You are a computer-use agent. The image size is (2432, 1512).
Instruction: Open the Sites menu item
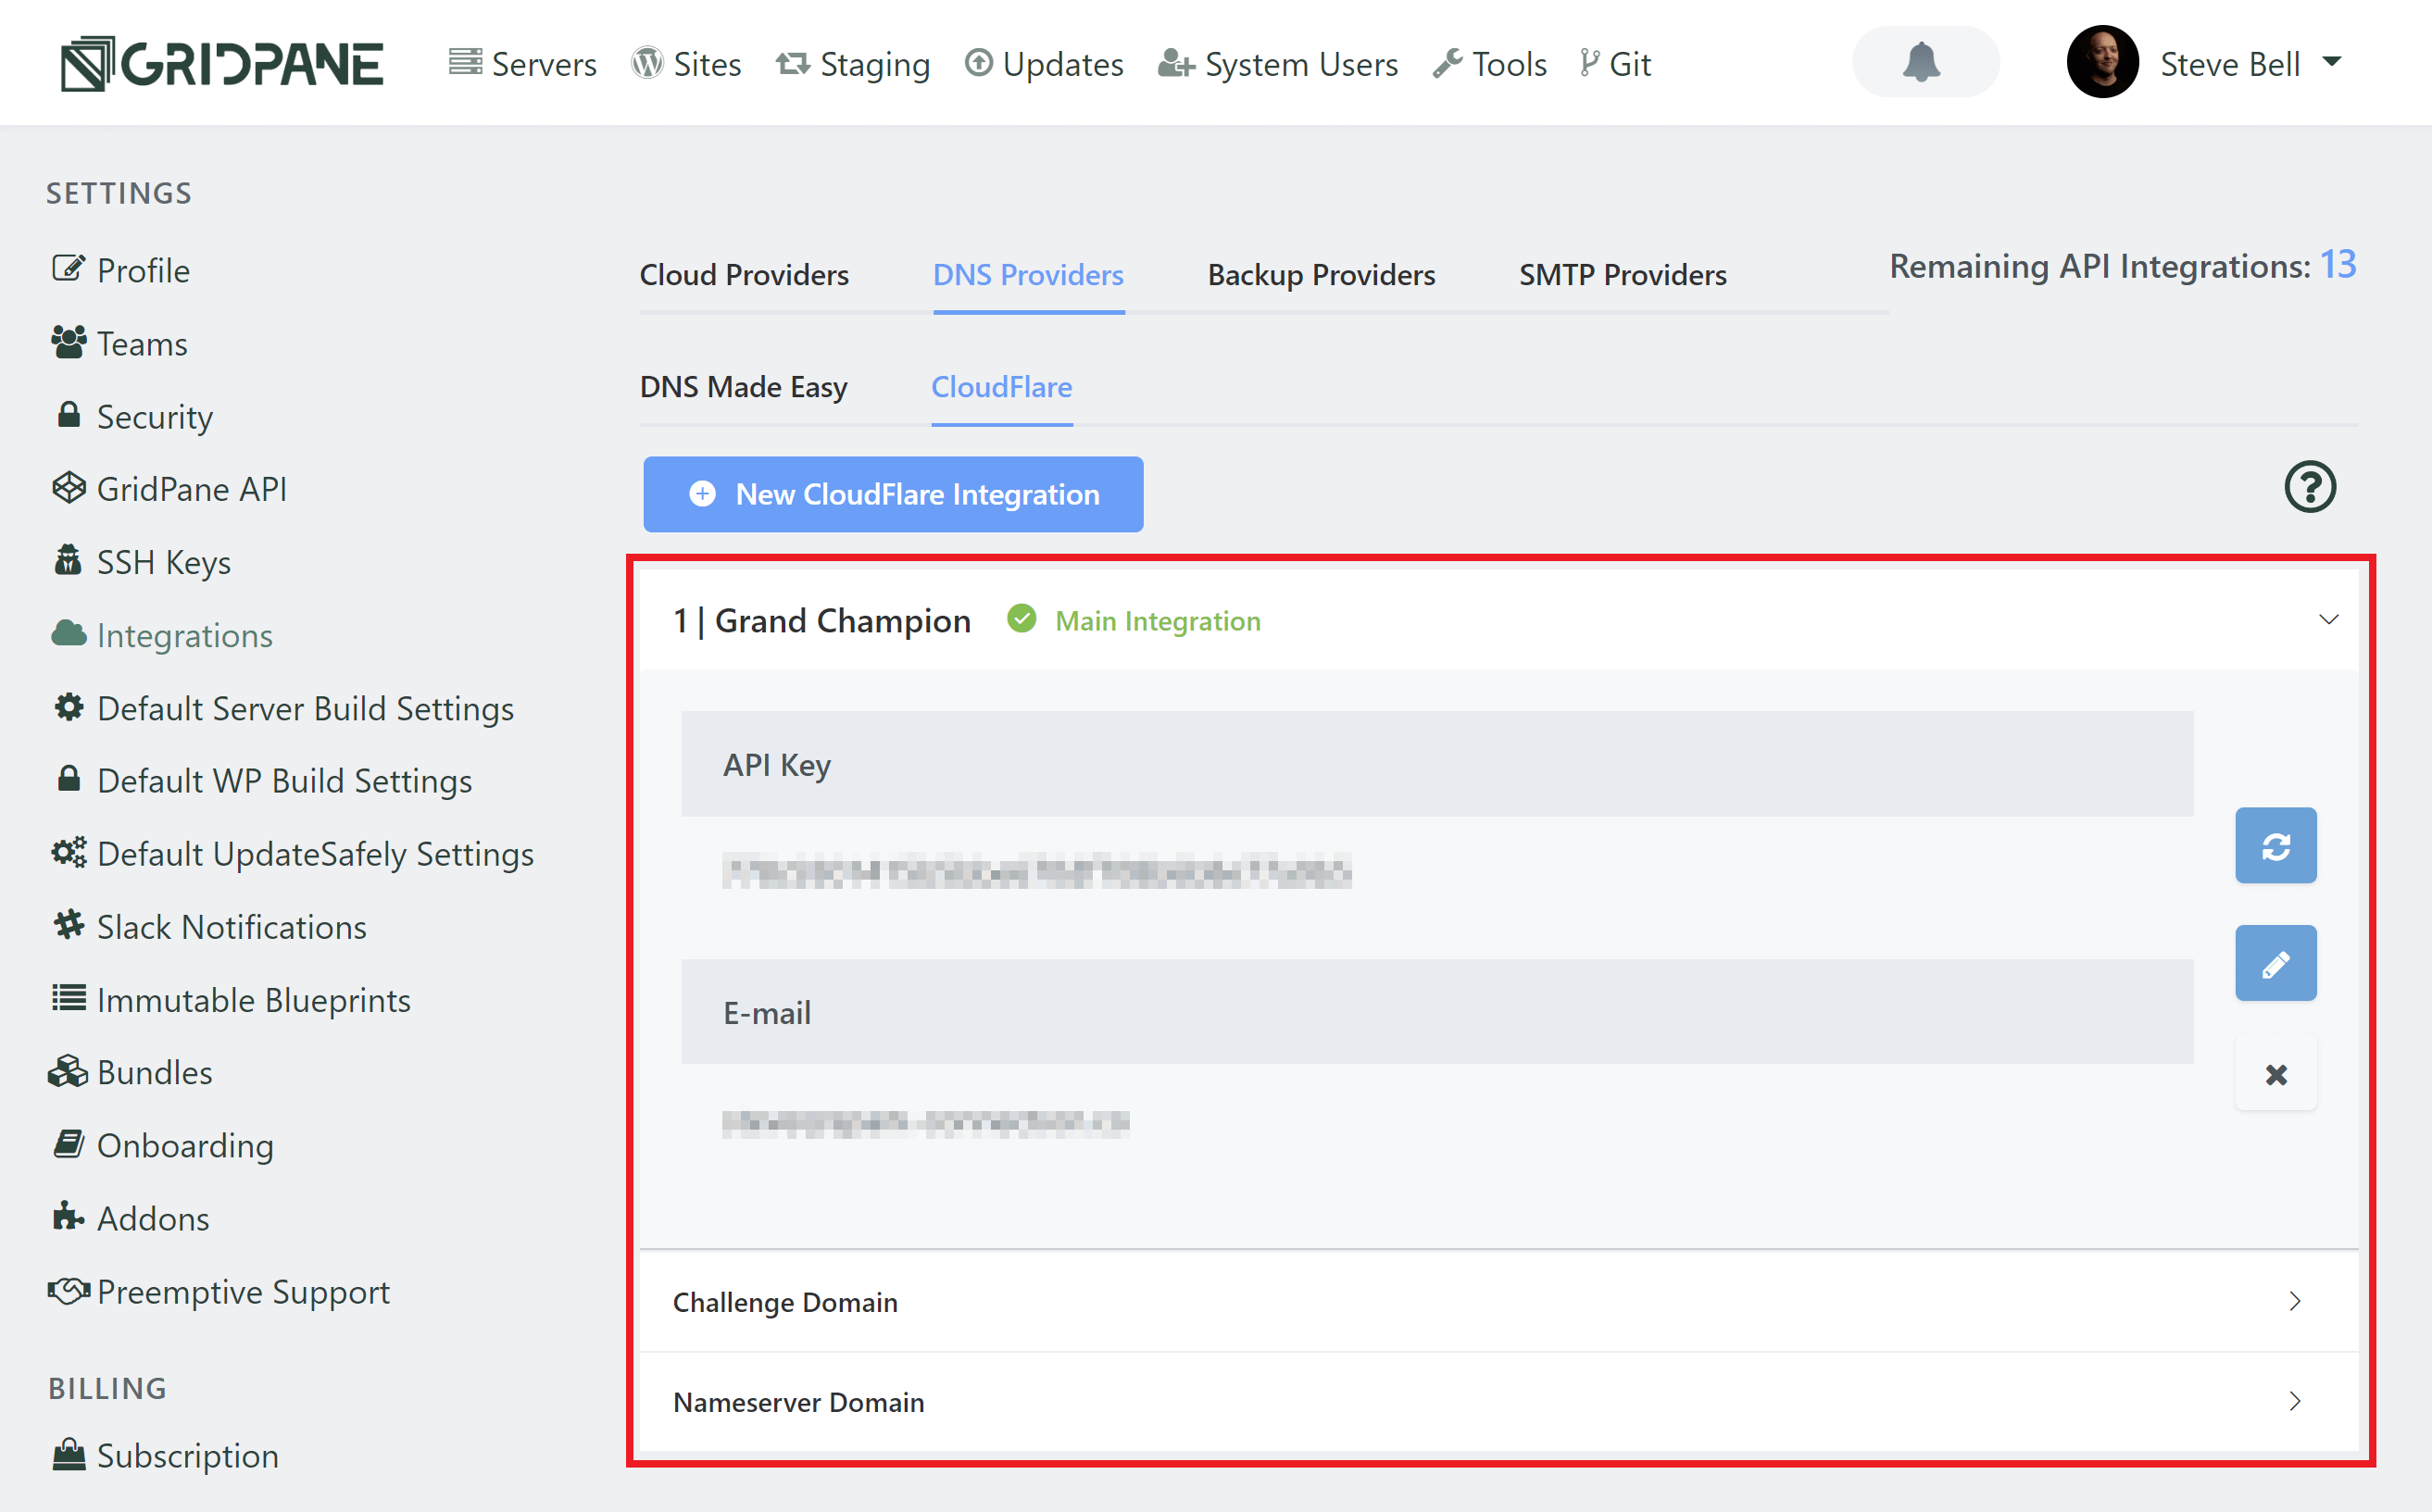687,64
